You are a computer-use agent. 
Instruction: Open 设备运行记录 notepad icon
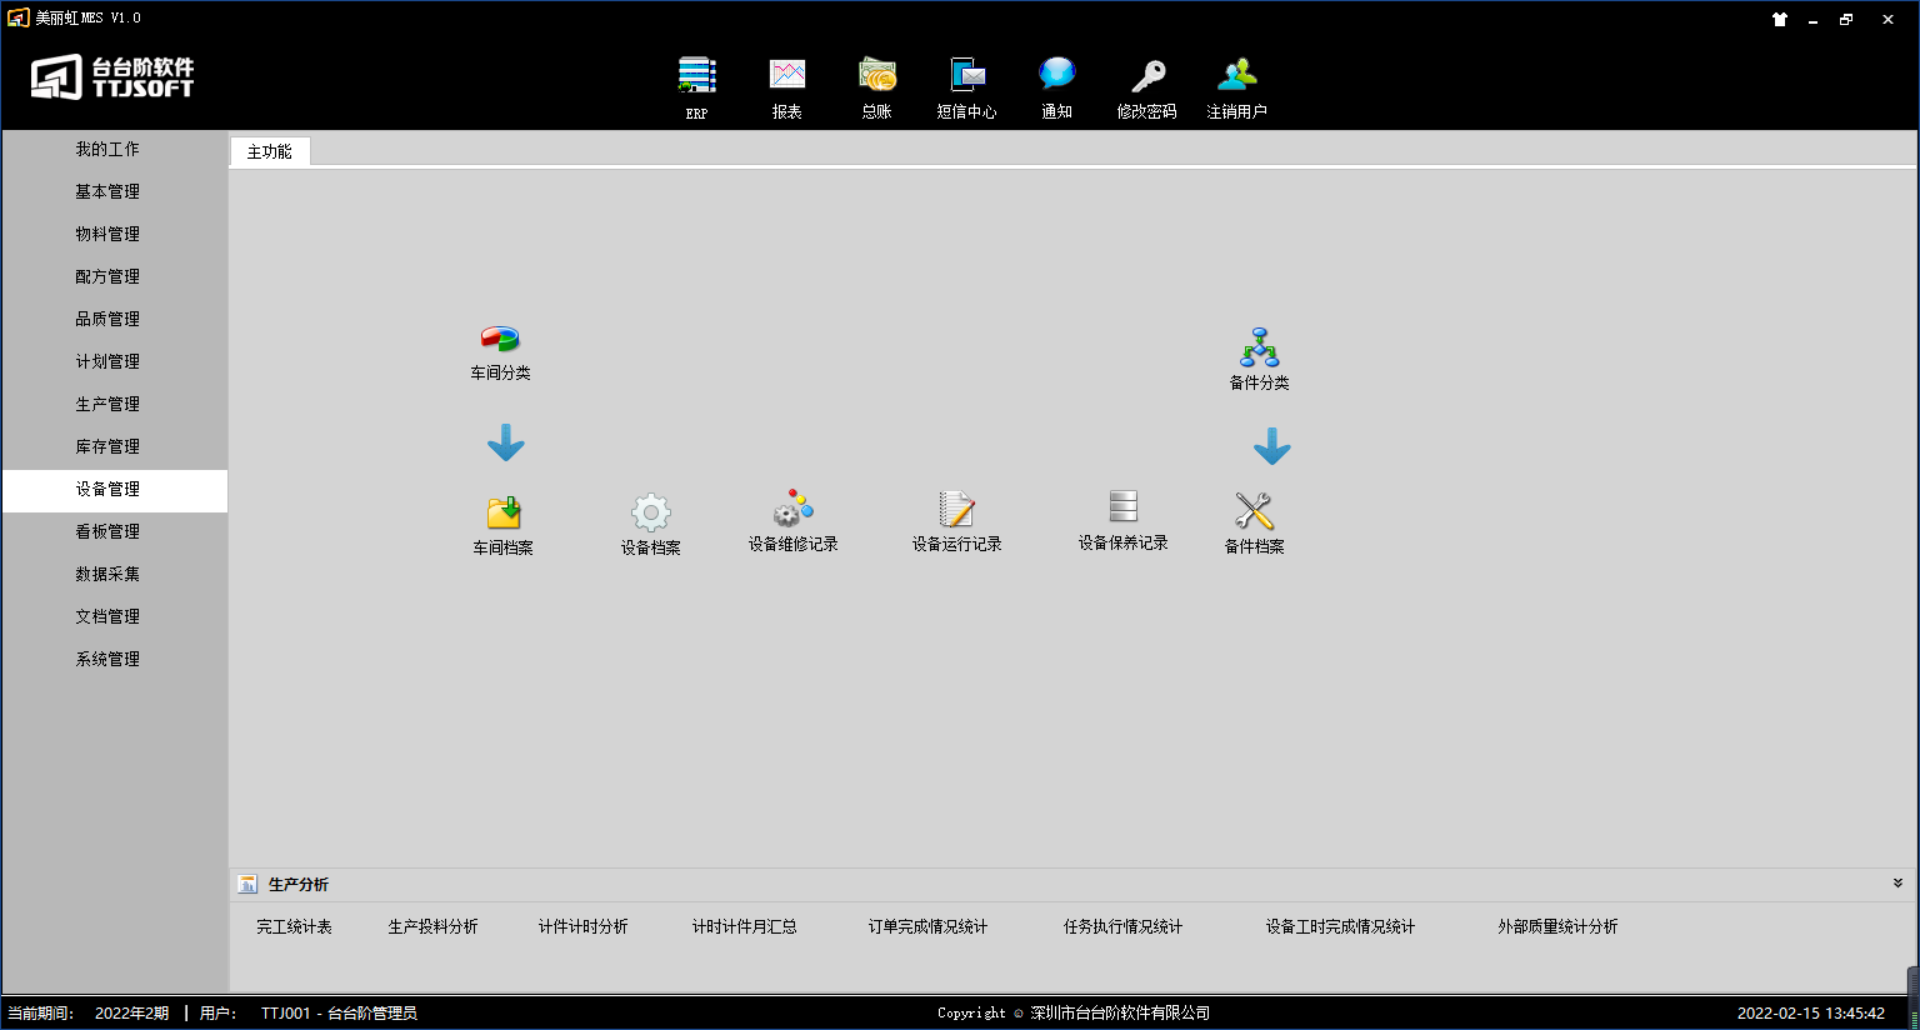click(956, 509)
